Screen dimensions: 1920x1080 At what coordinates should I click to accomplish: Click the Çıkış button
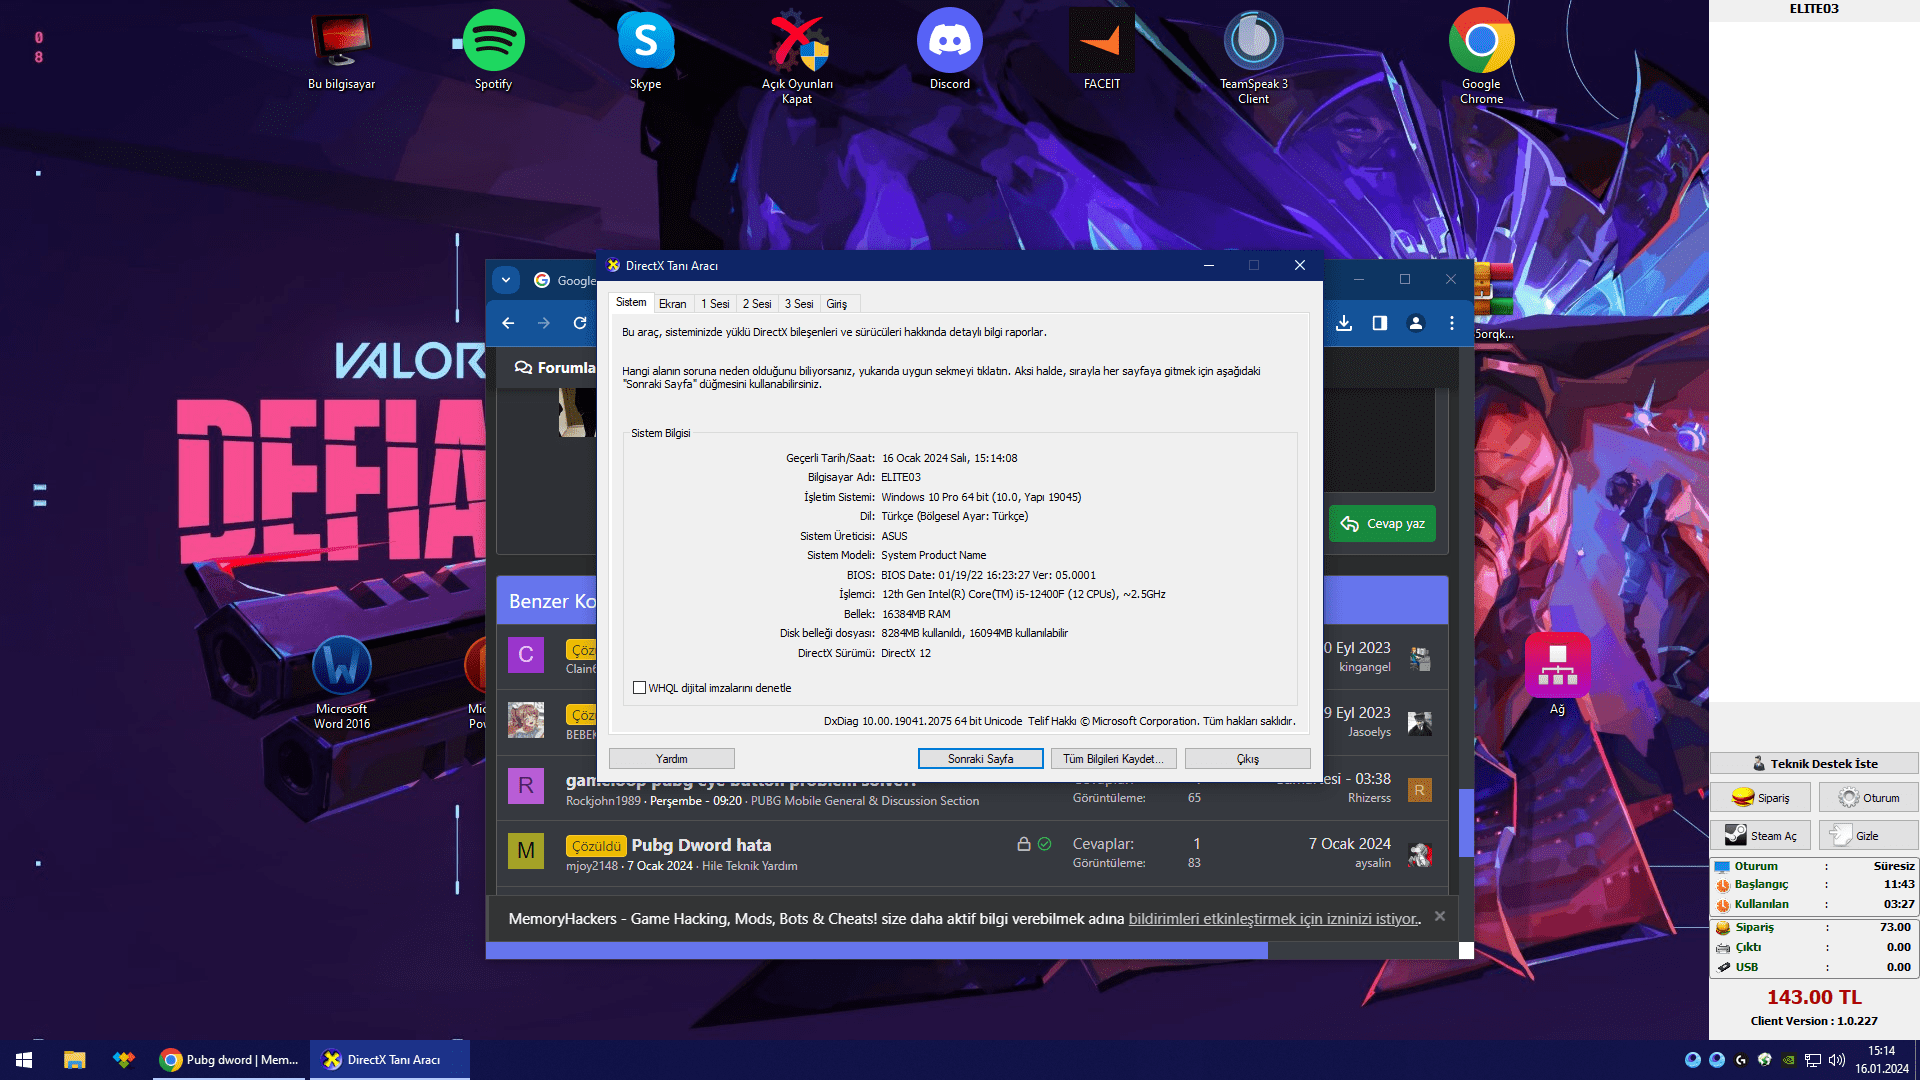pos(1248,759)
